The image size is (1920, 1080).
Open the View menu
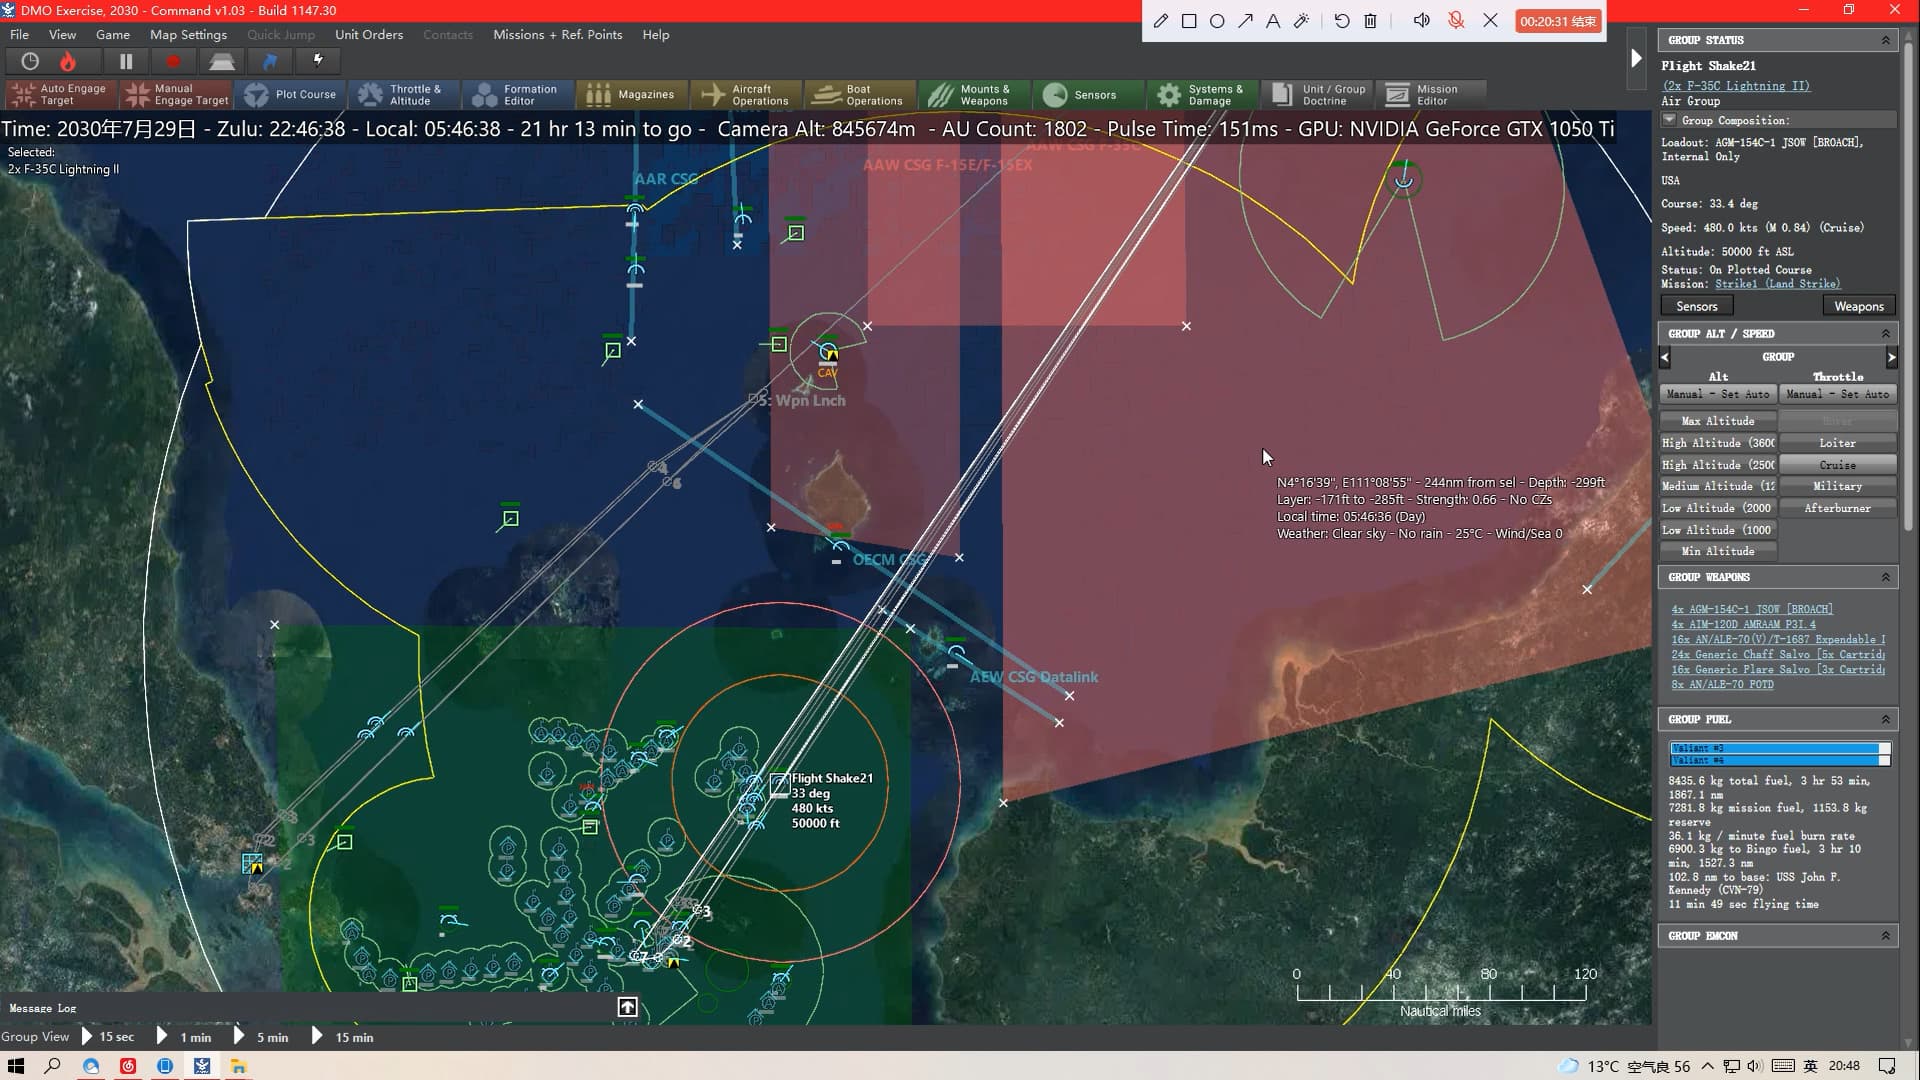62,34
